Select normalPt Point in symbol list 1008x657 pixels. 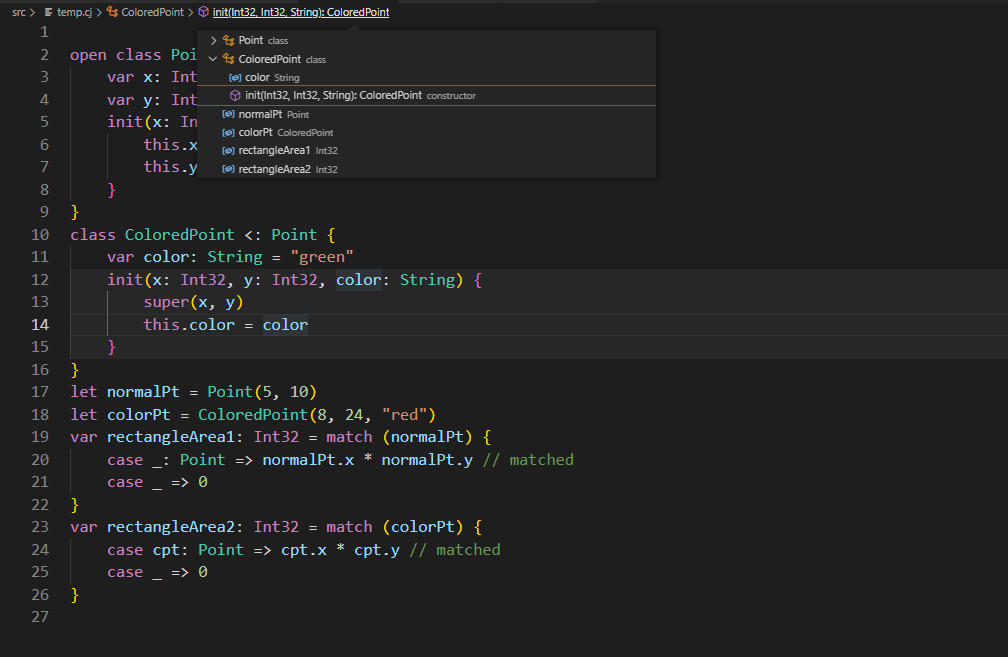pyautogui.click(x=260, y=115)
